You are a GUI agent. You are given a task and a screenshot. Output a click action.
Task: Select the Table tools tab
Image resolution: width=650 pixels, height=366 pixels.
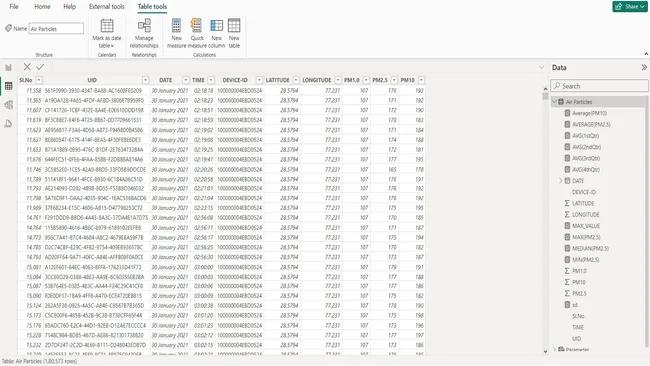click(x=152, y=7)
